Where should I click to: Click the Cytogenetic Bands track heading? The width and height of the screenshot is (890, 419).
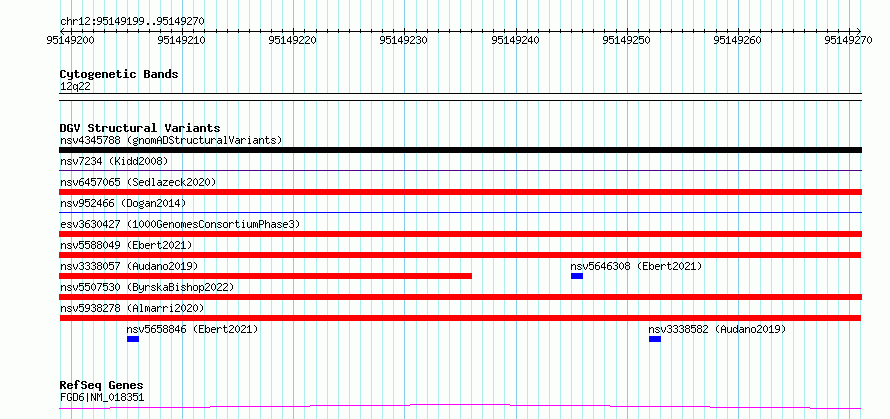119,74
